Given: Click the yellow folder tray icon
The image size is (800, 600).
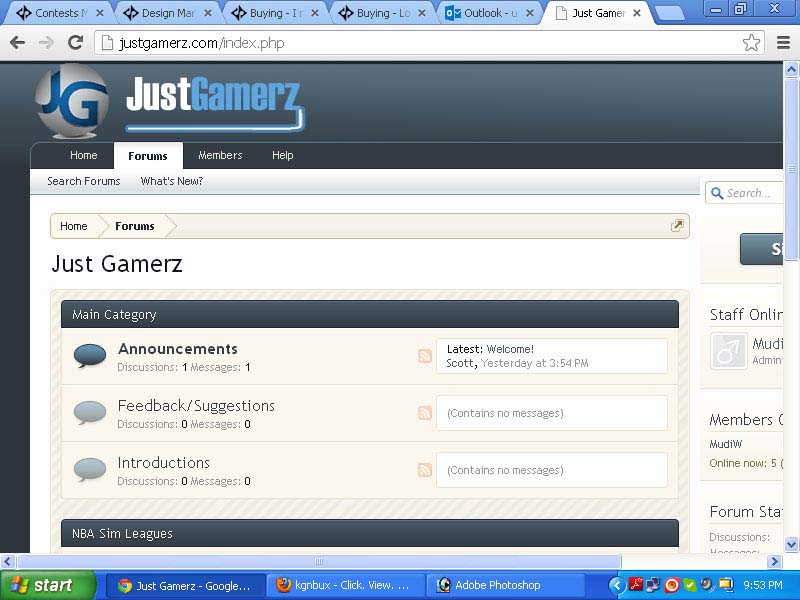Looking at the screenshot, I should [725, 585].
